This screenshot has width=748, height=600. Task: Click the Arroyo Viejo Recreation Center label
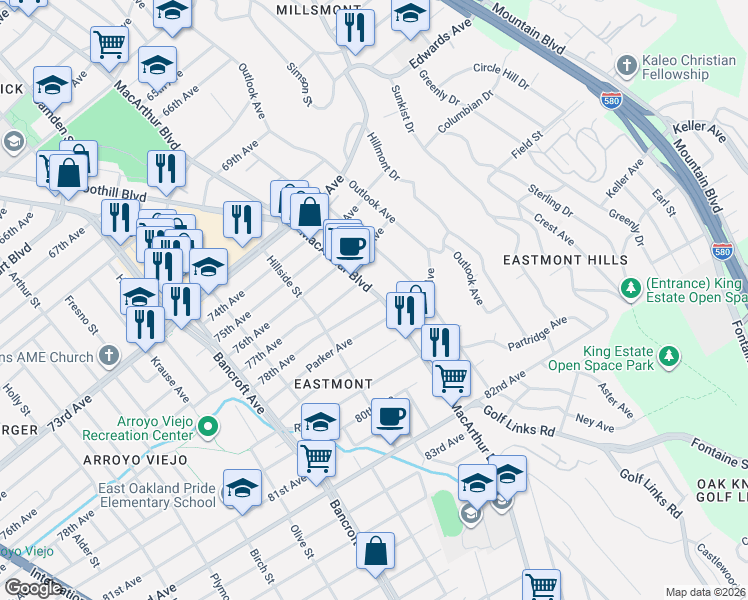(x=137, y=428)
